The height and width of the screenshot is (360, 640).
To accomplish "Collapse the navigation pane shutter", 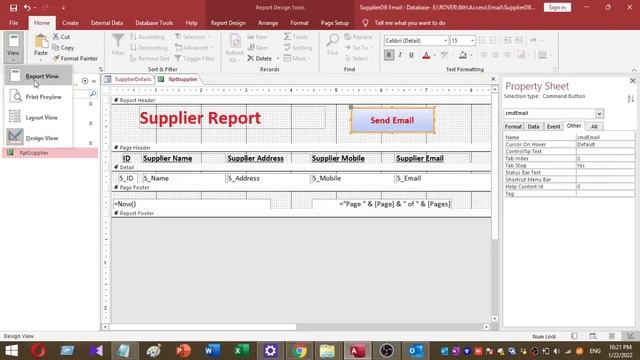I will [93, 81].
